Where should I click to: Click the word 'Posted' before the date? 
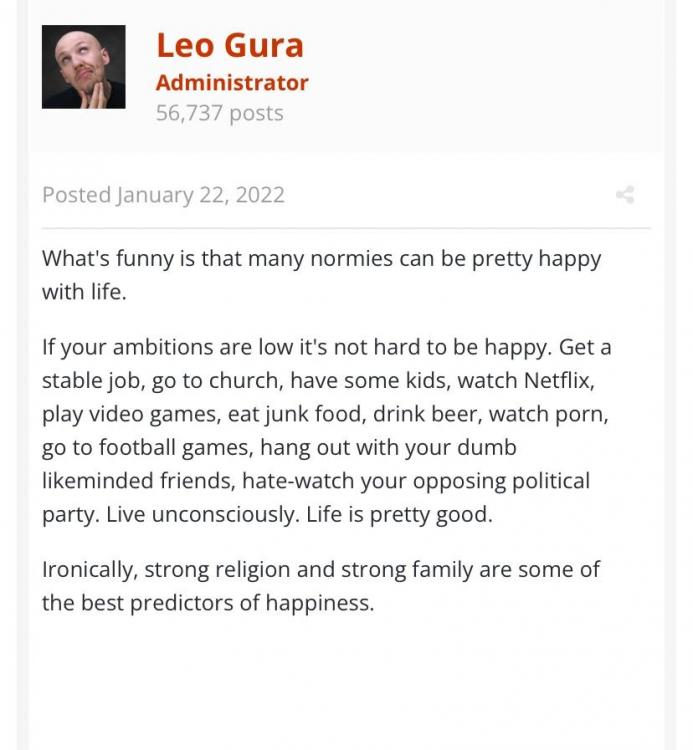tap(77, 195)
